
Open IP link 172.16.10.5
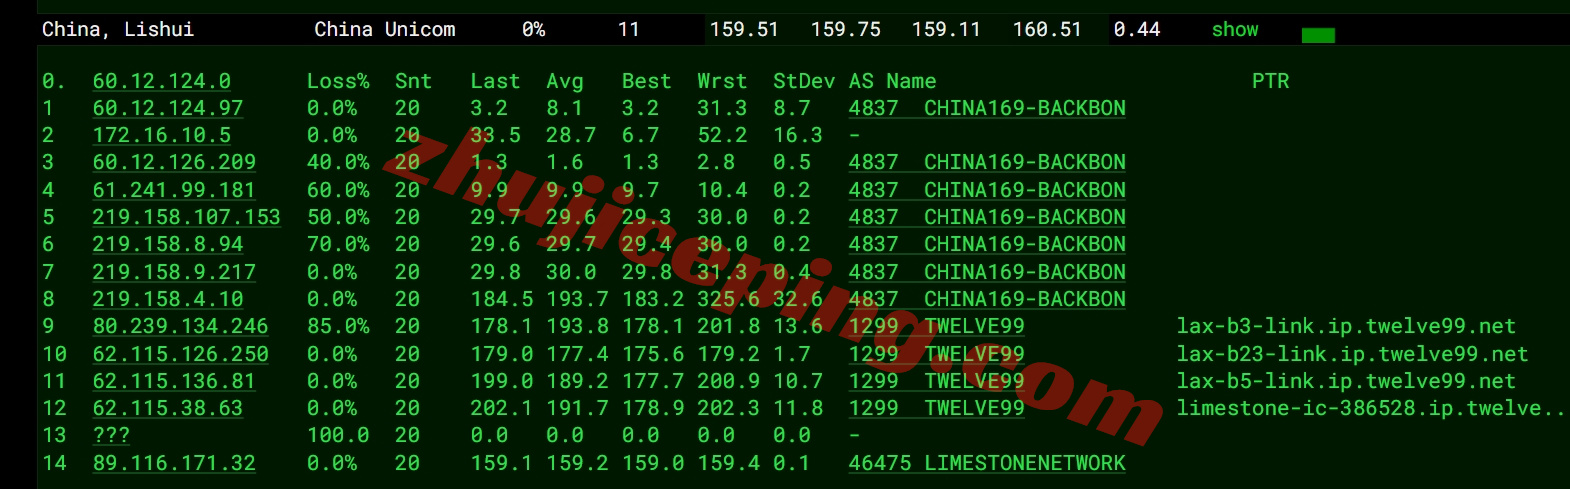click(162, 135)
